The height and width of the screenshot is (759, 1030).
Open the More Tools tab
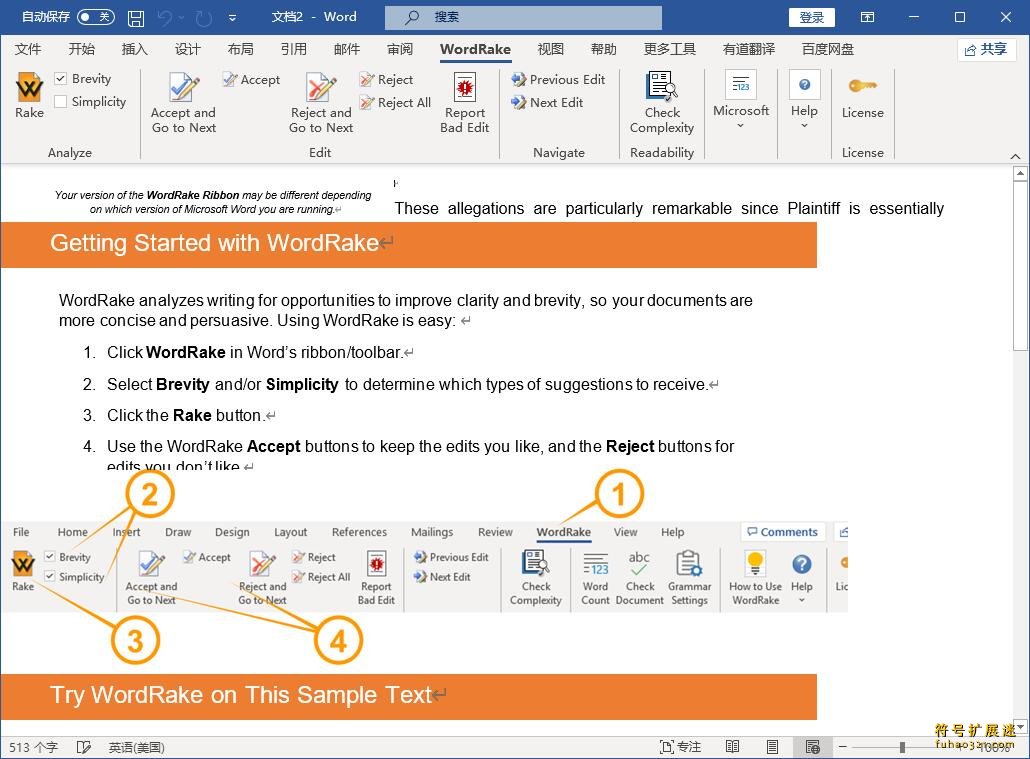(x=669, y=49)
